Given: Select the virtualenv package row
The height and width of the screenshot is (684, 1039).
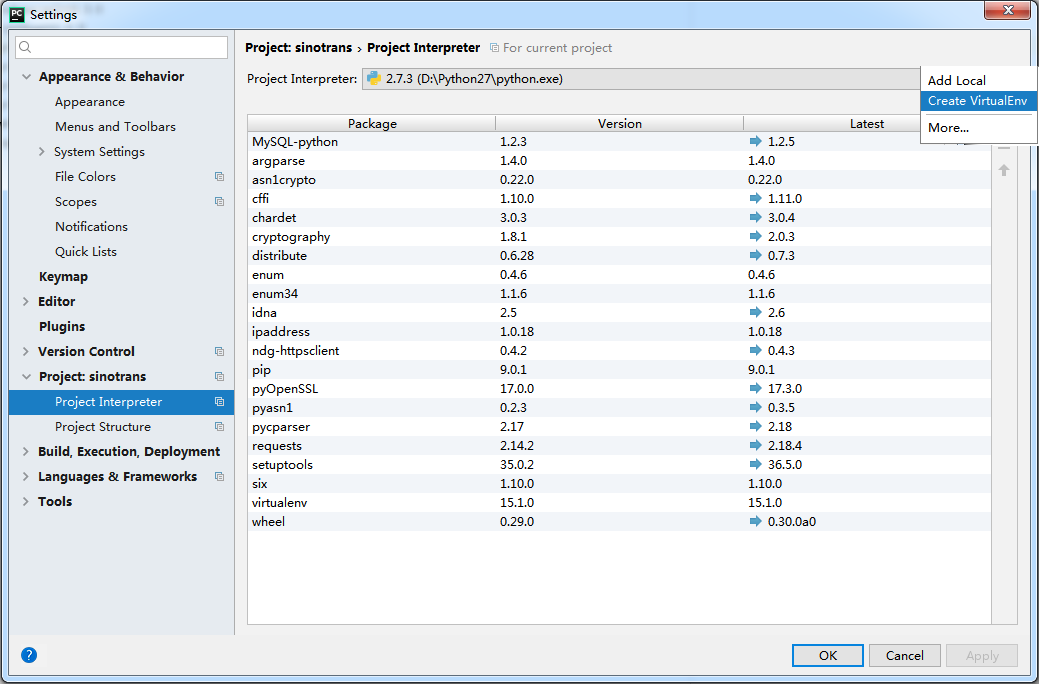Looking at the screenshot, I should click(620, 502).
